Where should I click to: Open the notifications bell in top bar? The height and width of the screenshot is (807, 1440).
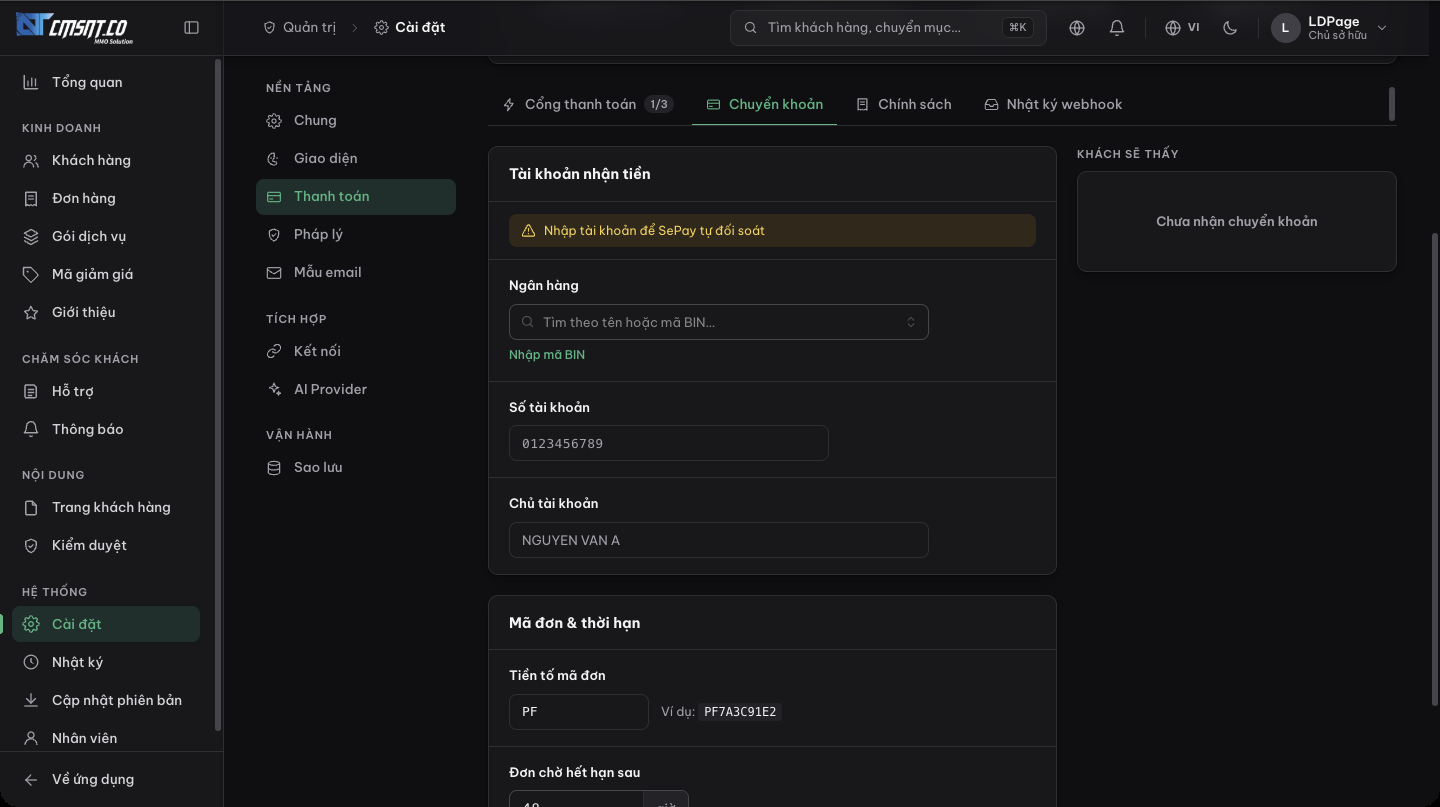tap(1117, 28)
